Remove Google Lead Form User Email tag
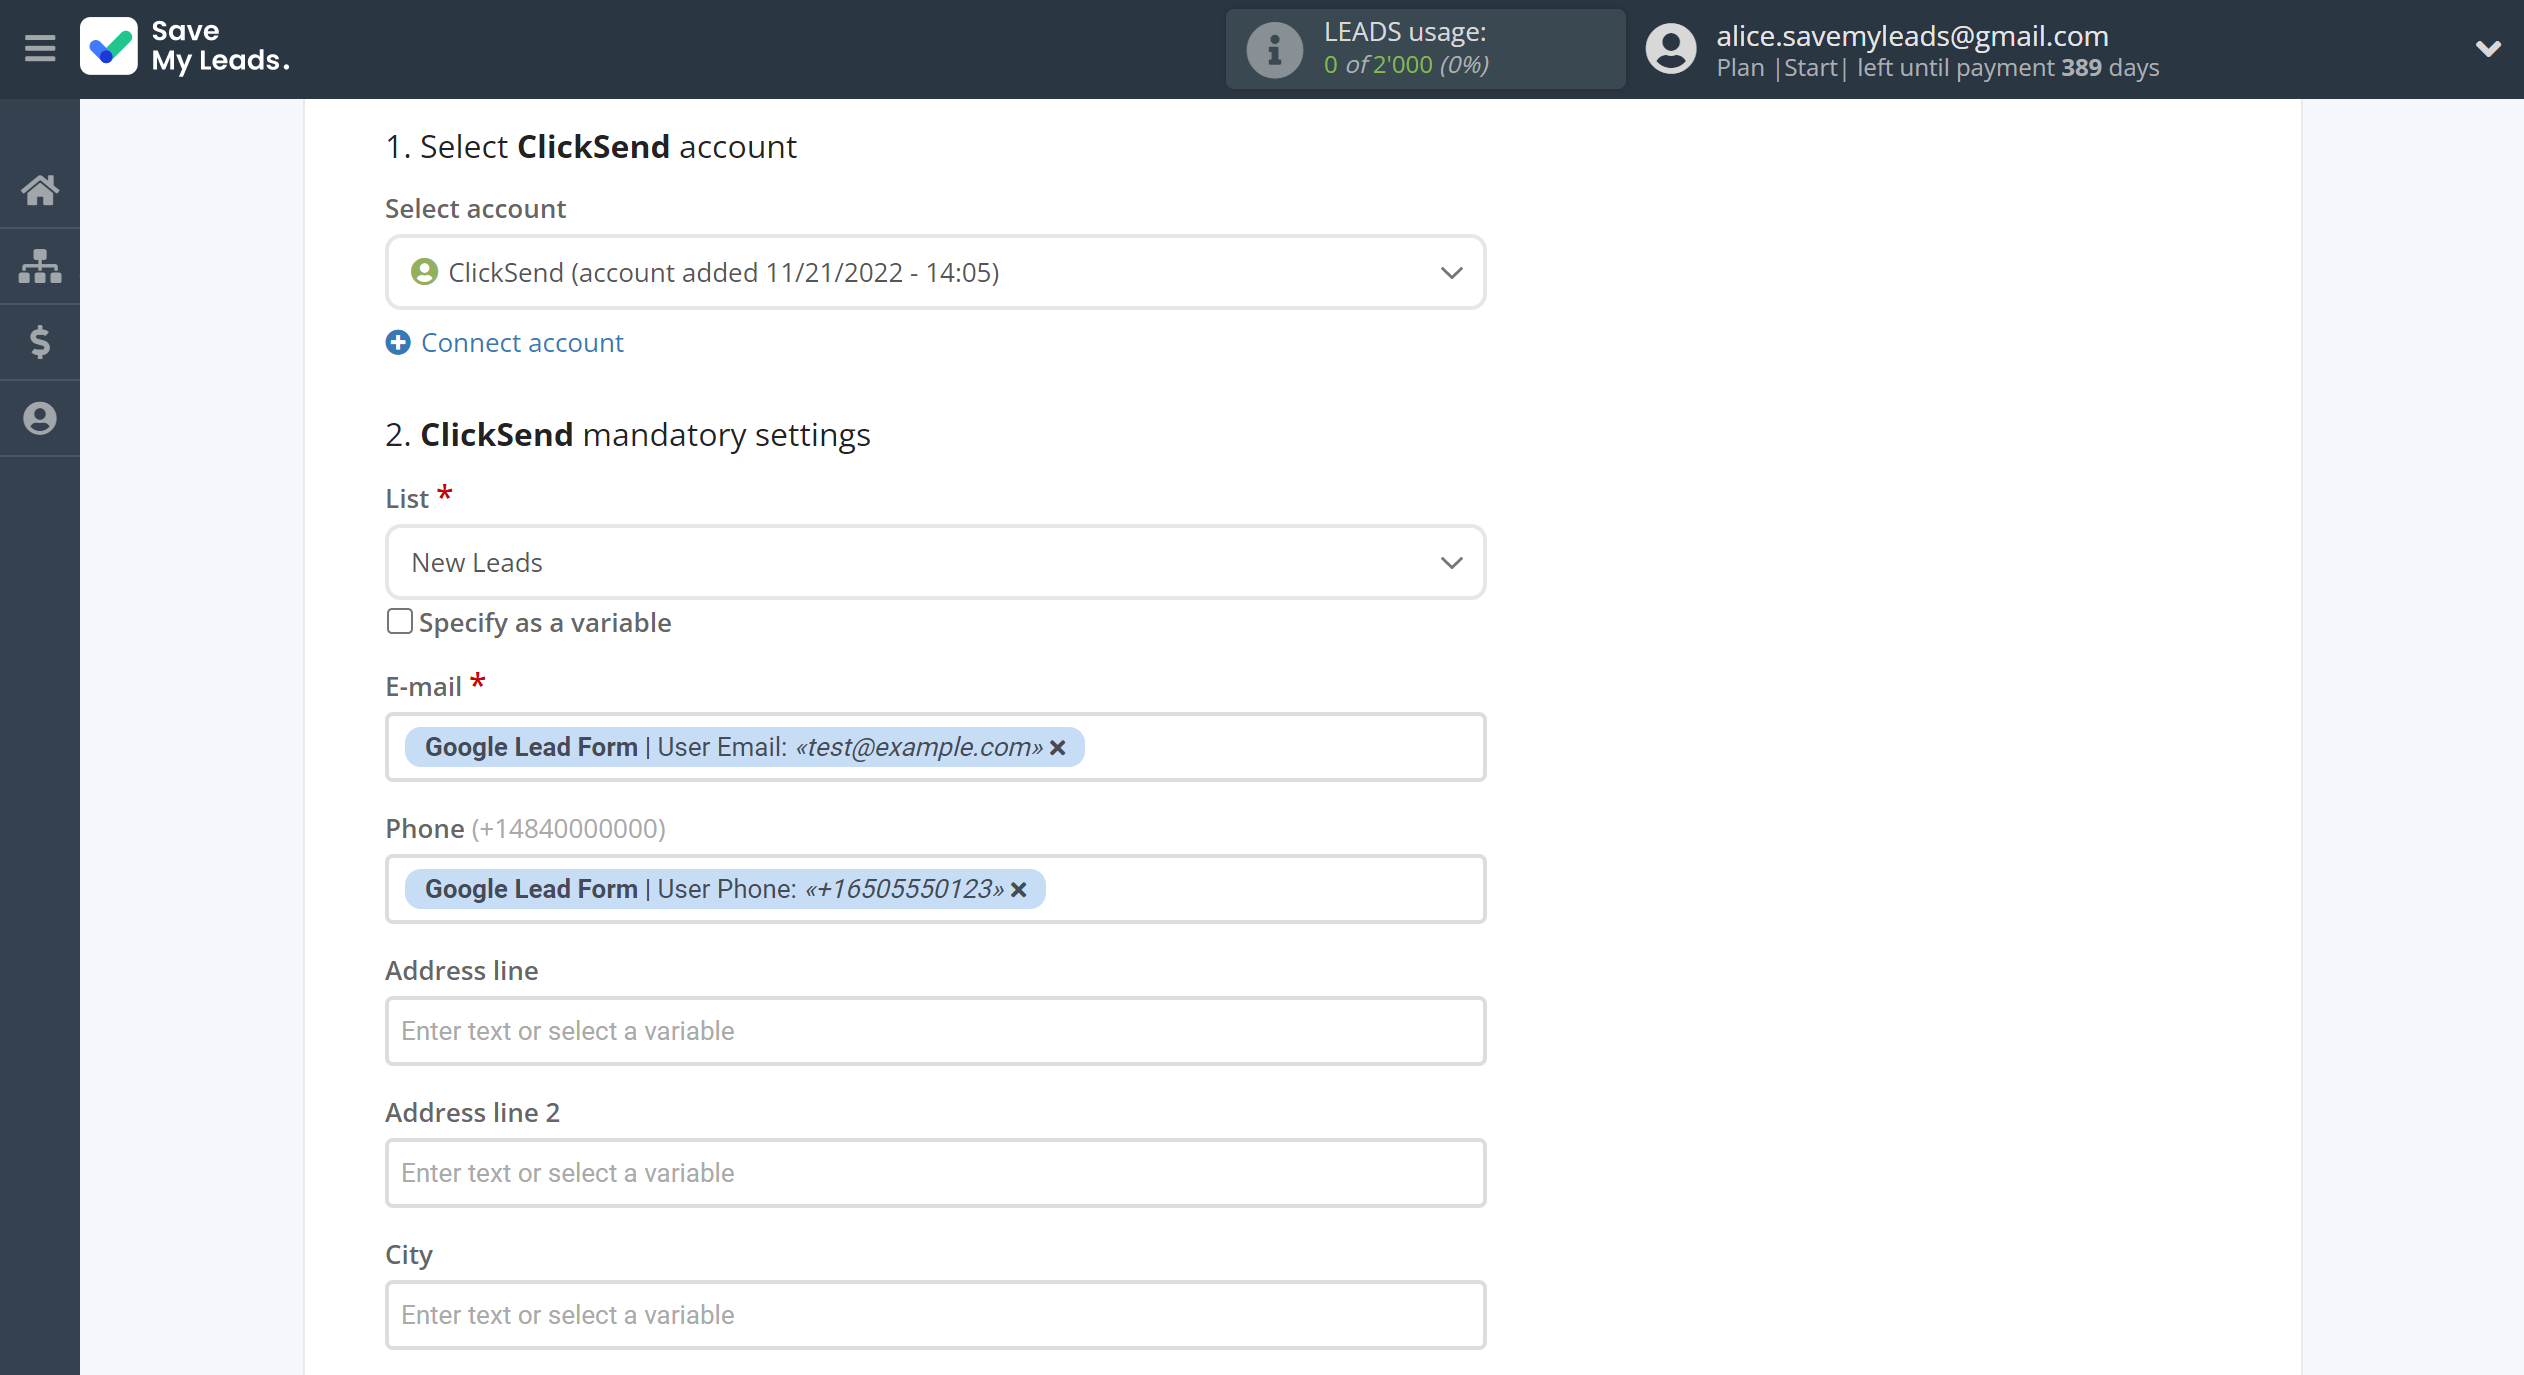The width and height of the screenshot is (2524, 1375). 1058,747
